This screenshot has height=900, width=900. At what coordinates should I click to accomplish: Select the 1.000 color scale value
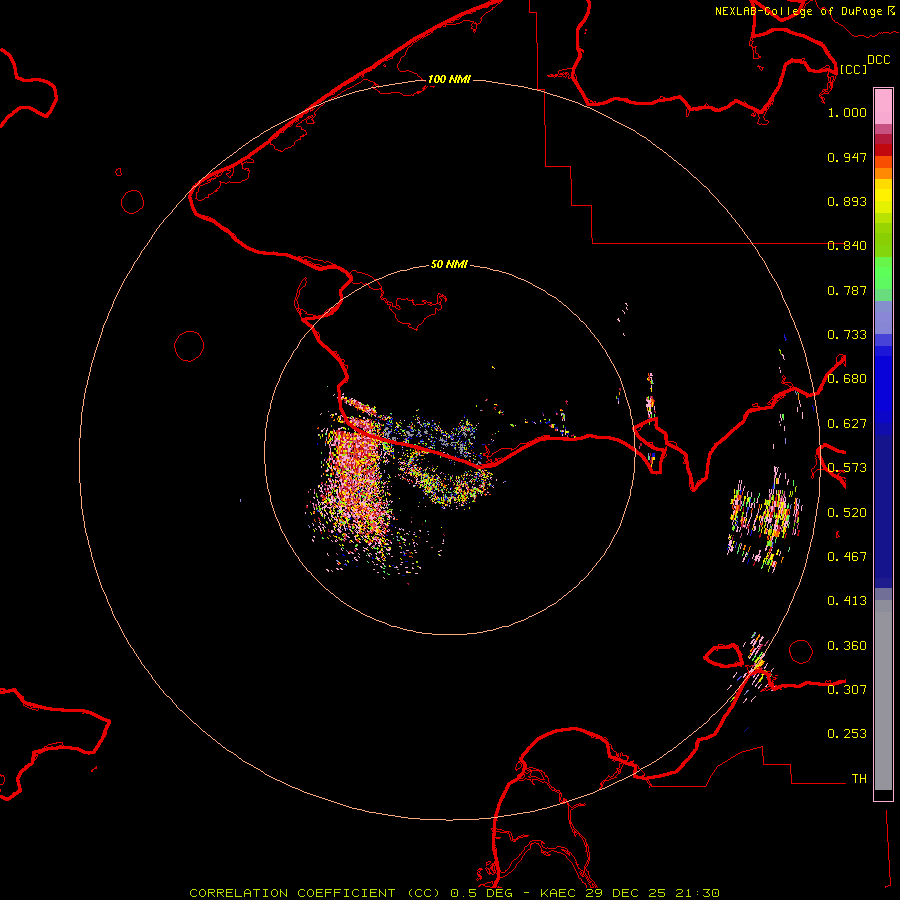(x=847, y=112)
